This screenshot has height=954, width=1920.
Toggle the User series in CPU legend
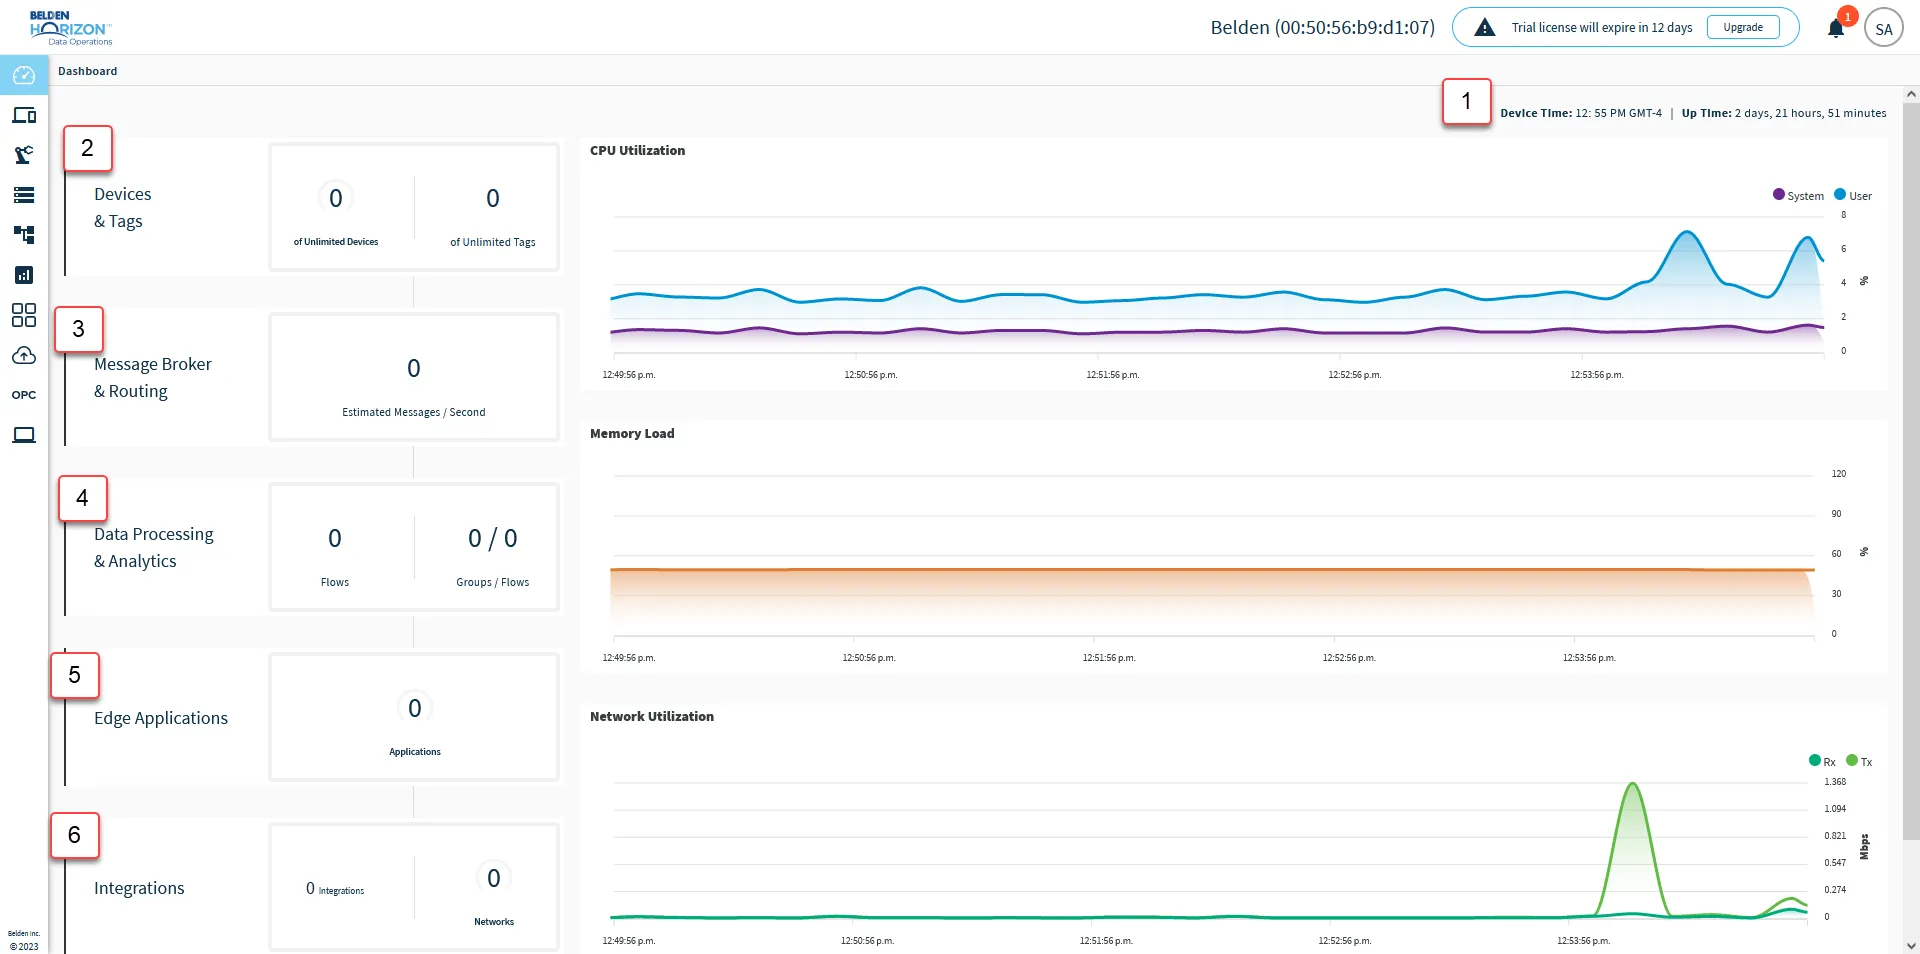1853,195
